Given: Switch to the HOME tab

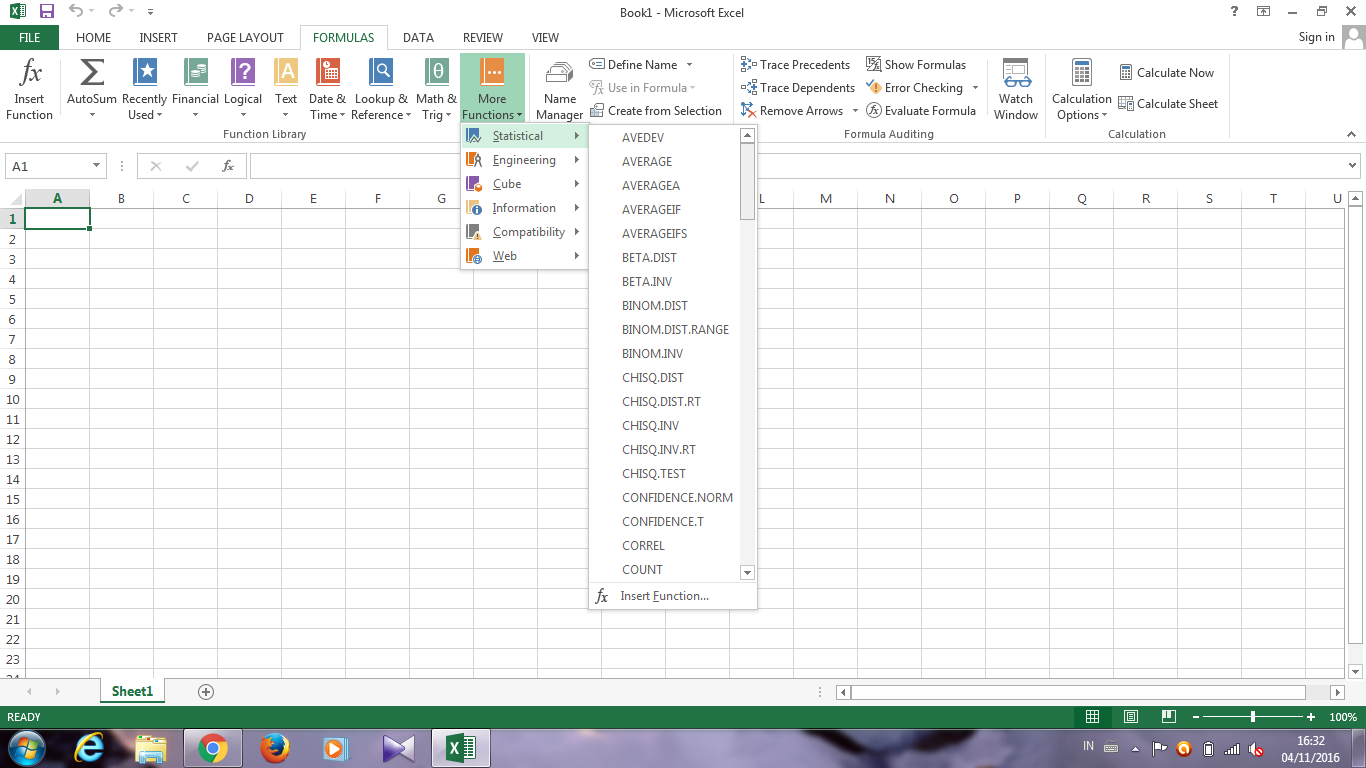Looking at the screenshot, I should coord(93,38).
